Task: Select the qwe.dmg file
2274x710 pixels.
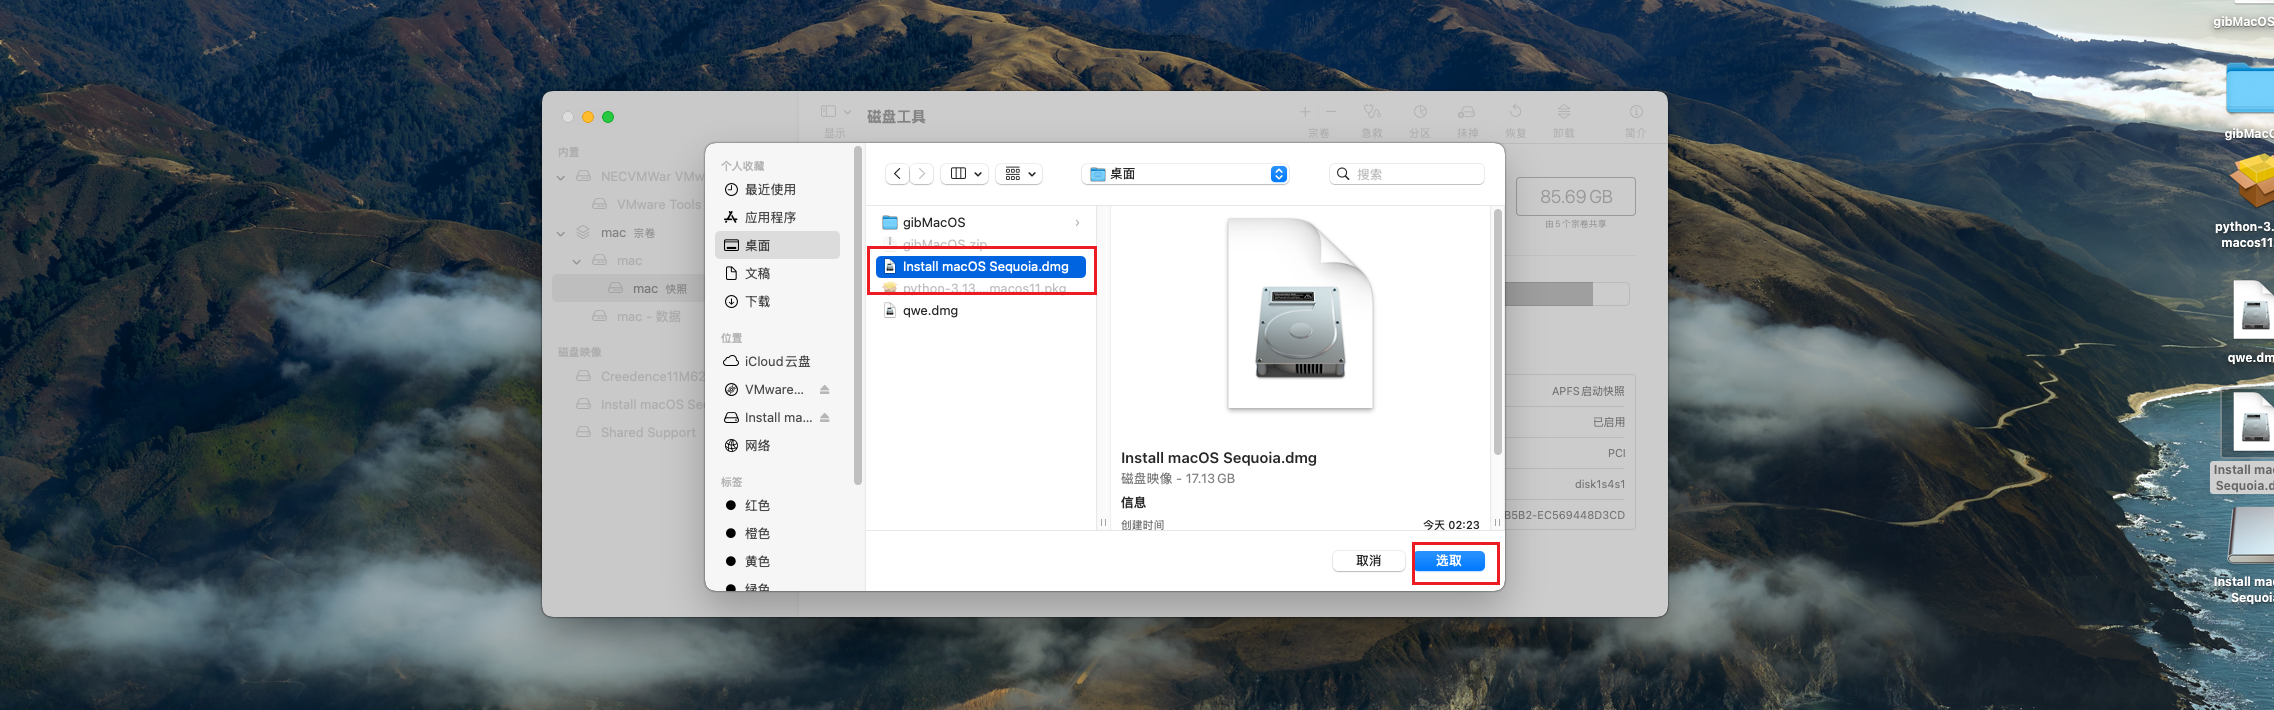Action: (x=981, y=310)
